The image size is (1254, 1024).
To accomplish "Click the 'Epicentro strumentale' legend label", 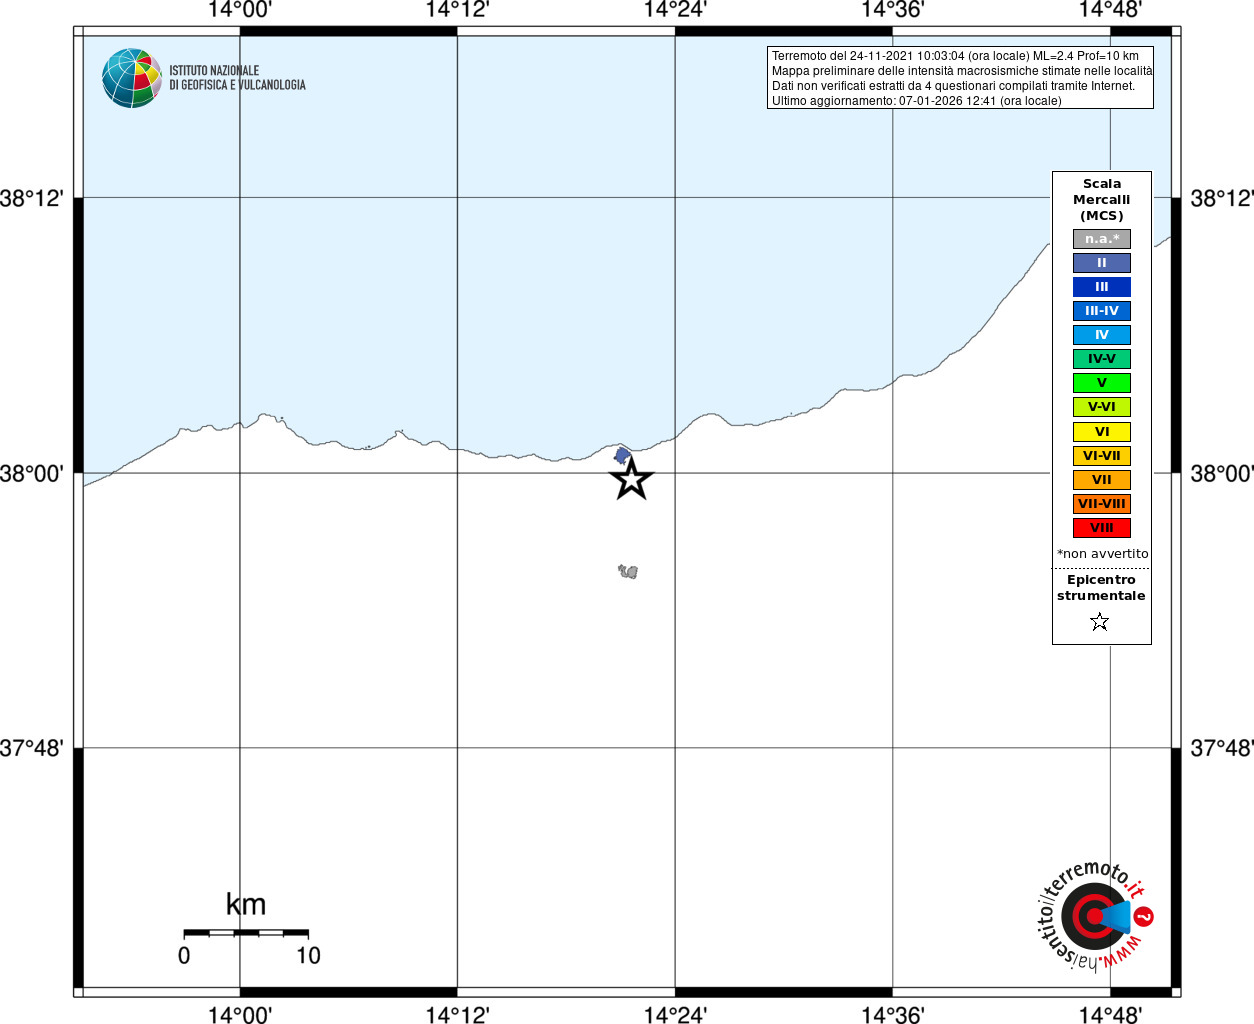I will point(1101,588).
